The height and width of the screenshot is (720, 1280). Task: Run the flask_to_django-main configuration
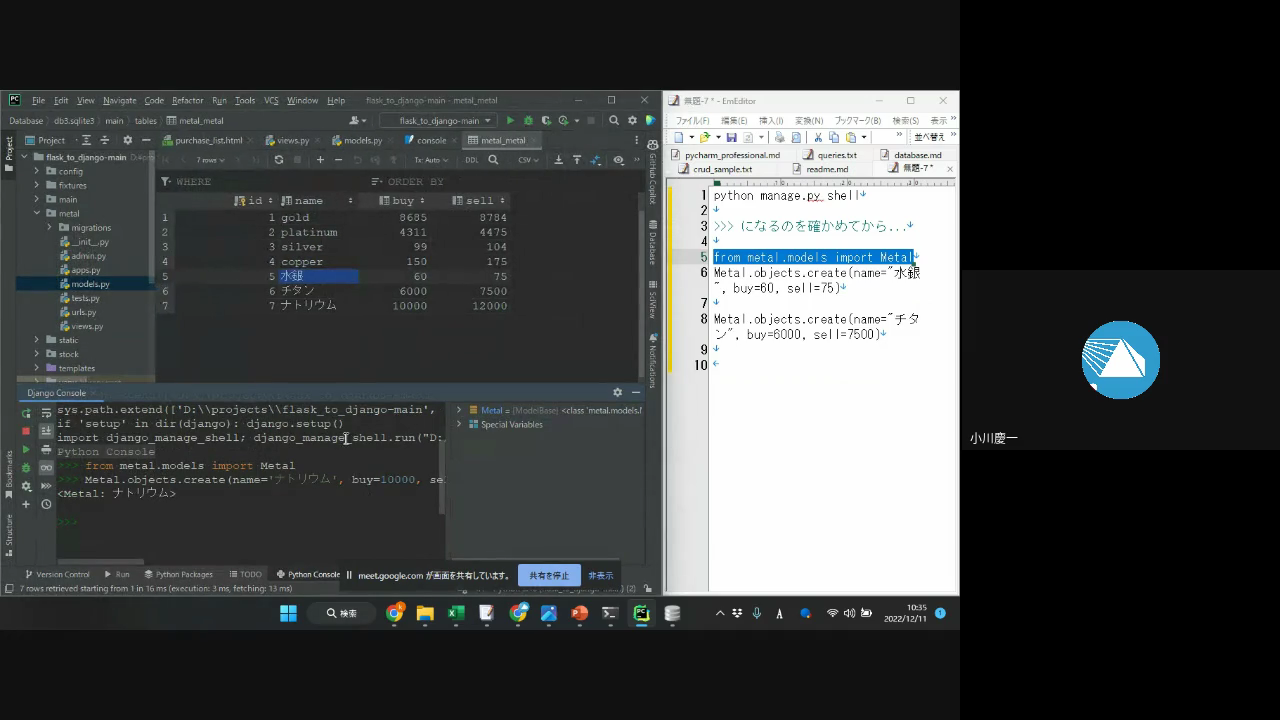pyautogui.click(x=510, y=120)
